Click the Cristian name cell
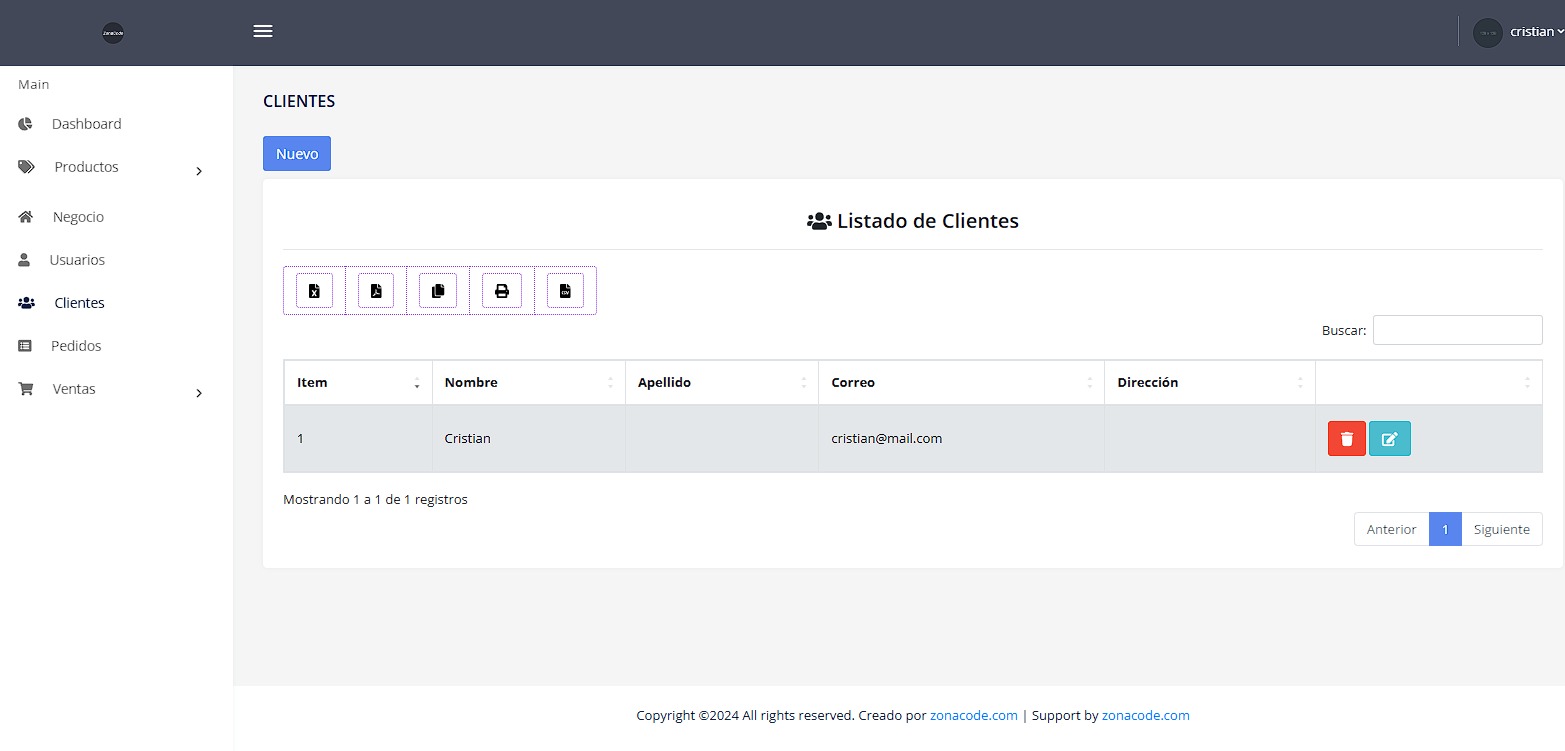Viewport: 1565px width, 751px height. point(529,438)
